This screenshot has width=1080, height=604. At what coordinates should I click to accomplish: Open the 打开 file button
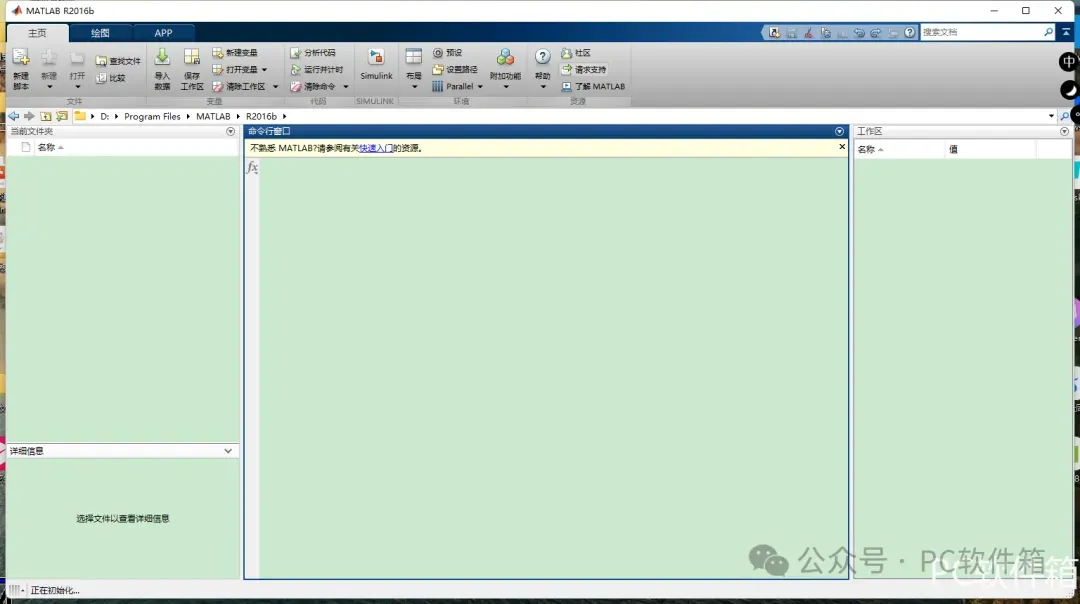pos(77,65)
